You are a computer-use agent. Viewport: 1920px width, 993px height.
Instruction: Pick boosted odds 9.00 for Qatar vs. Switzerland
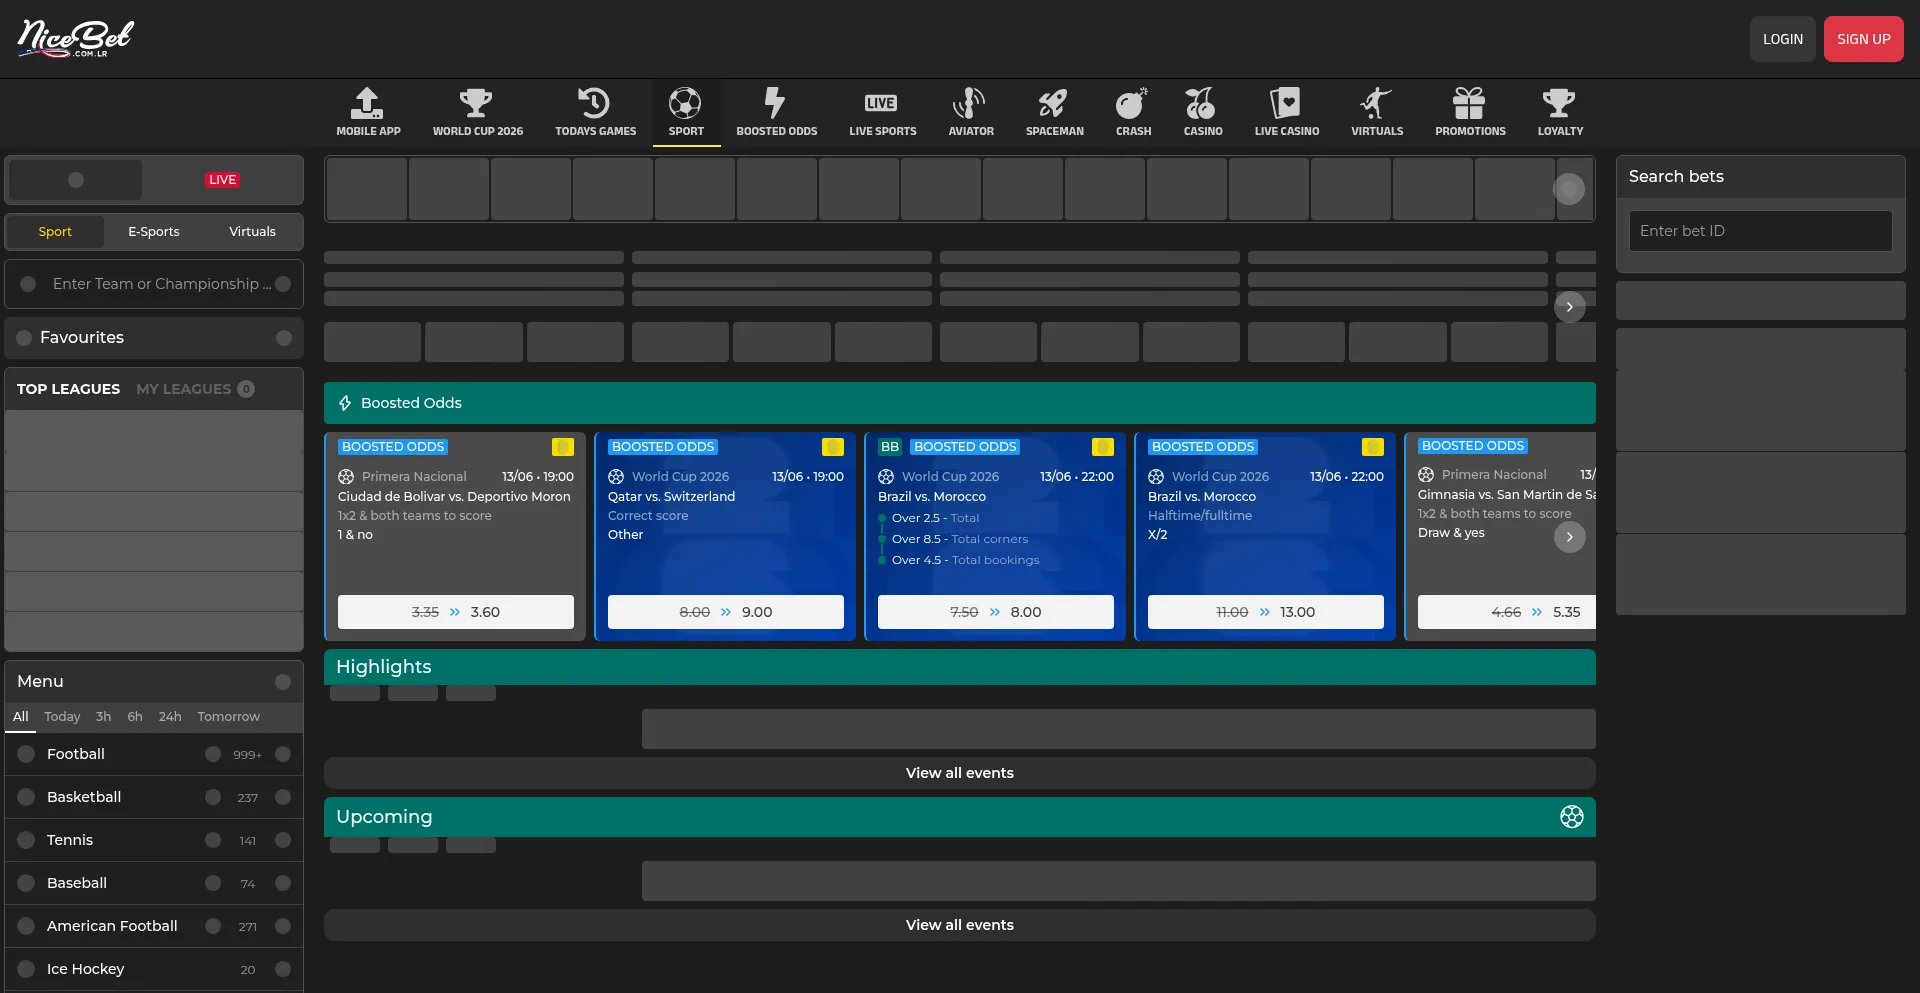(725, 612)
